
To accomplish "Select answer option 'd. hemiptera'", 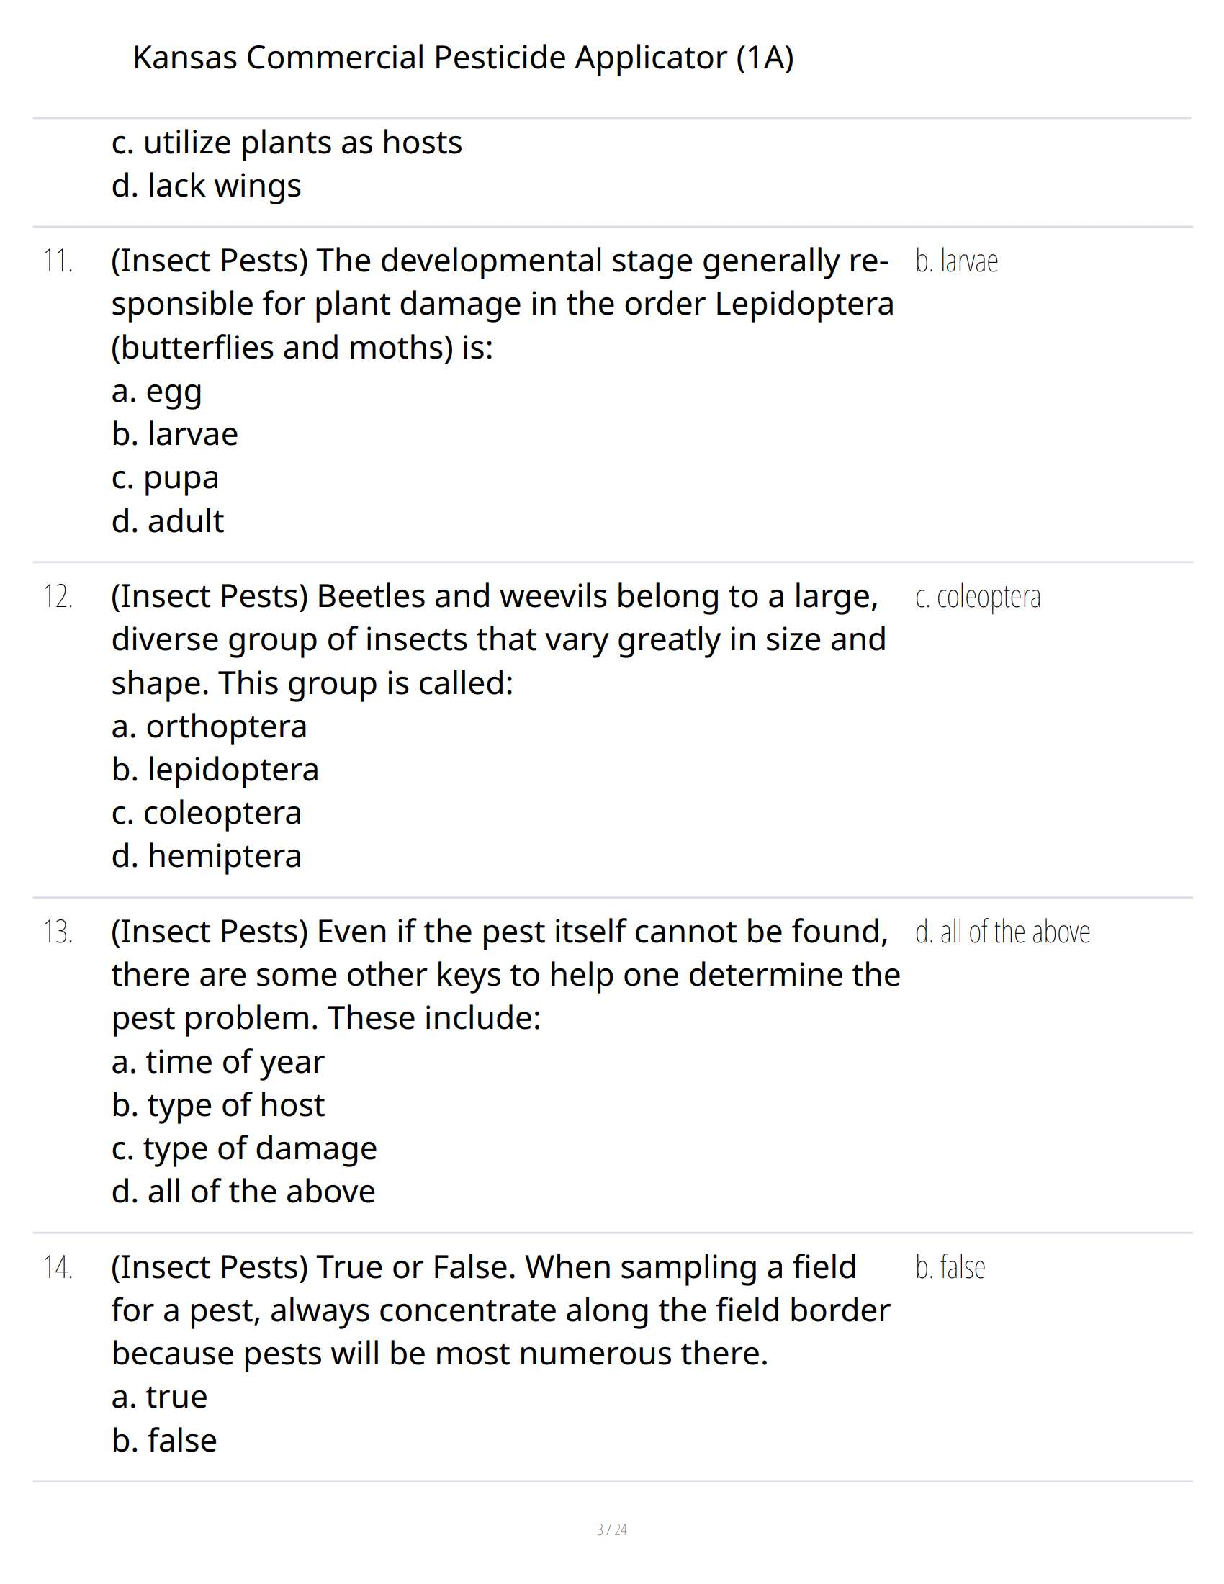I will [206, 856].
